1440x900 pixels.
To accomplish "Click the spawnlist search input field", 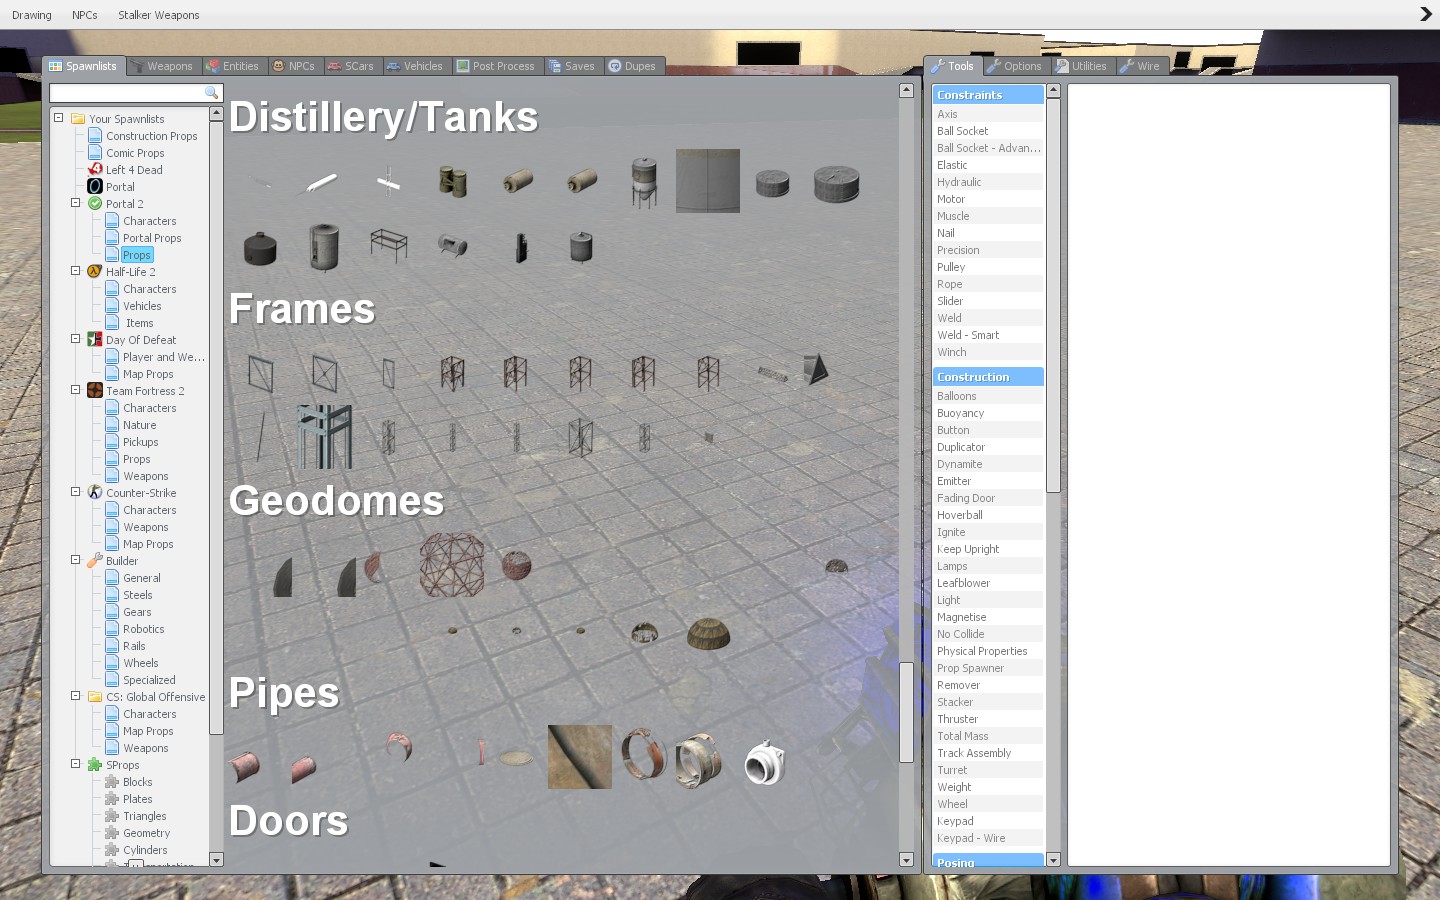I will [x=125, y=93].
